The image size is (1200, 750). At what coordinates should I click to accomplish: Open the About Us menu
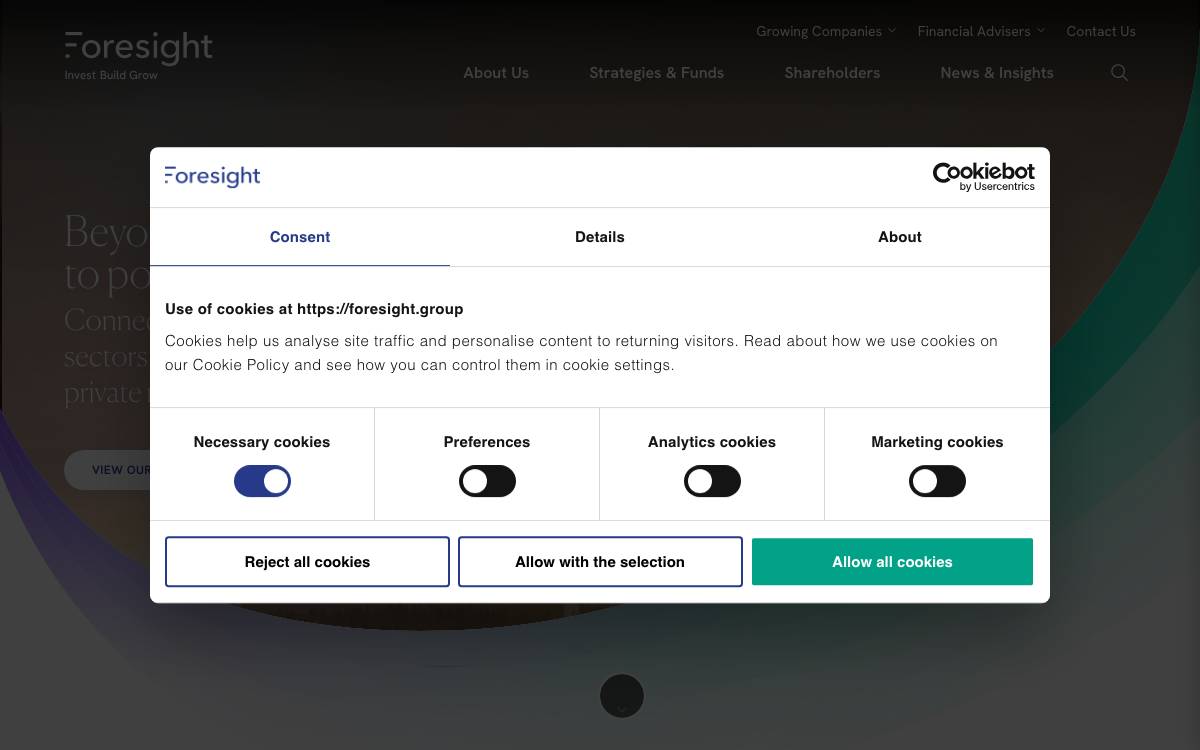496,73
